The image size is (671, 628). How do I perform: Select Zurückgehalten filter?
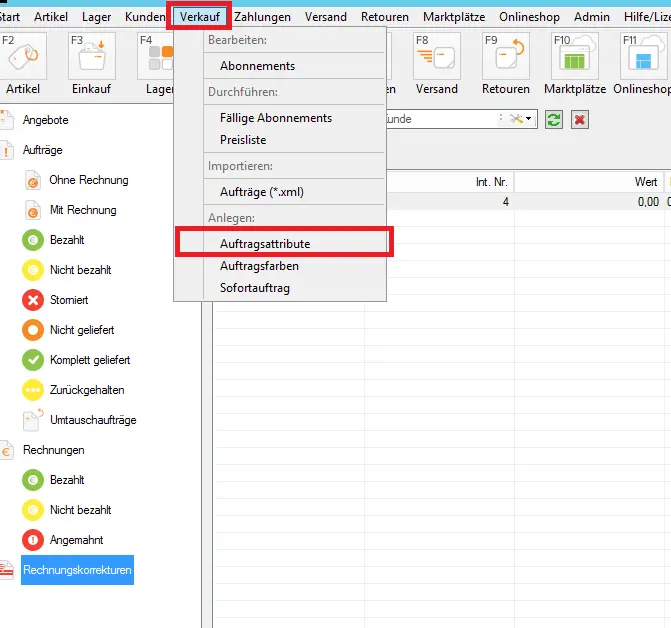pyautogui.click(x=87, y=390)
